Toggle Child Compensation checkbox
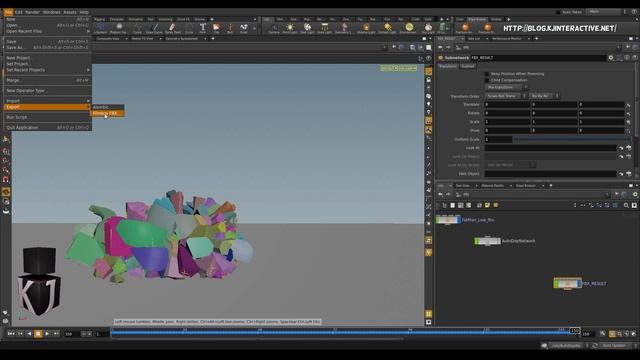 487,80
